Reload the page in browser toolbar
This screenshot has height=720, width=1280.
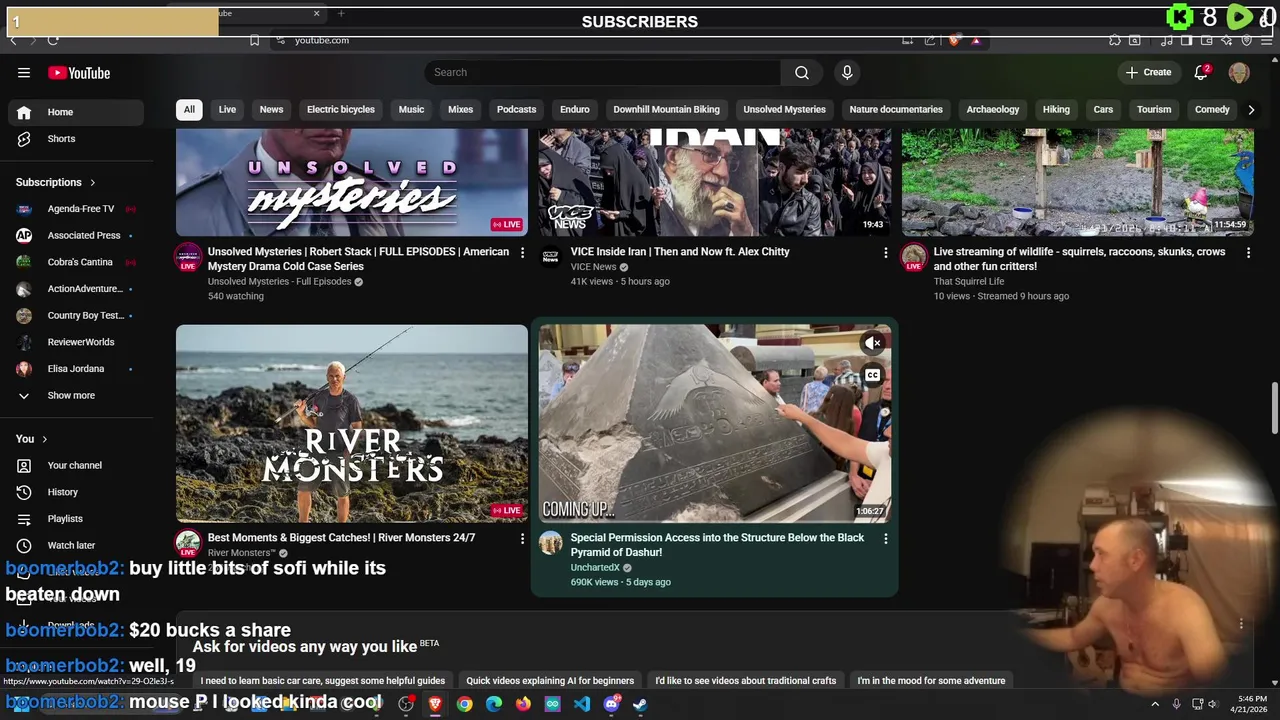pos(53,40)
